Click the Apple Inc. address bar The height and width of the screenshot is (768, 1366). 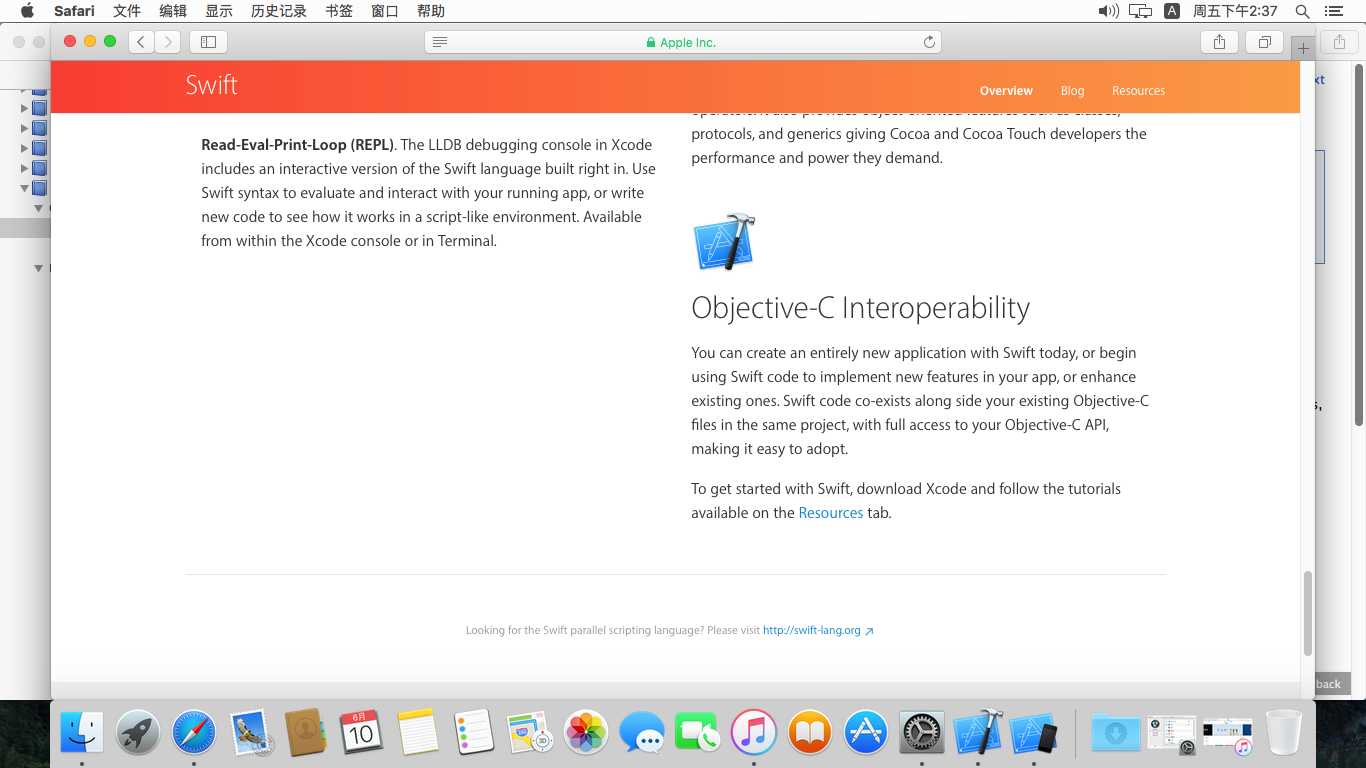(x=682, y=42)
